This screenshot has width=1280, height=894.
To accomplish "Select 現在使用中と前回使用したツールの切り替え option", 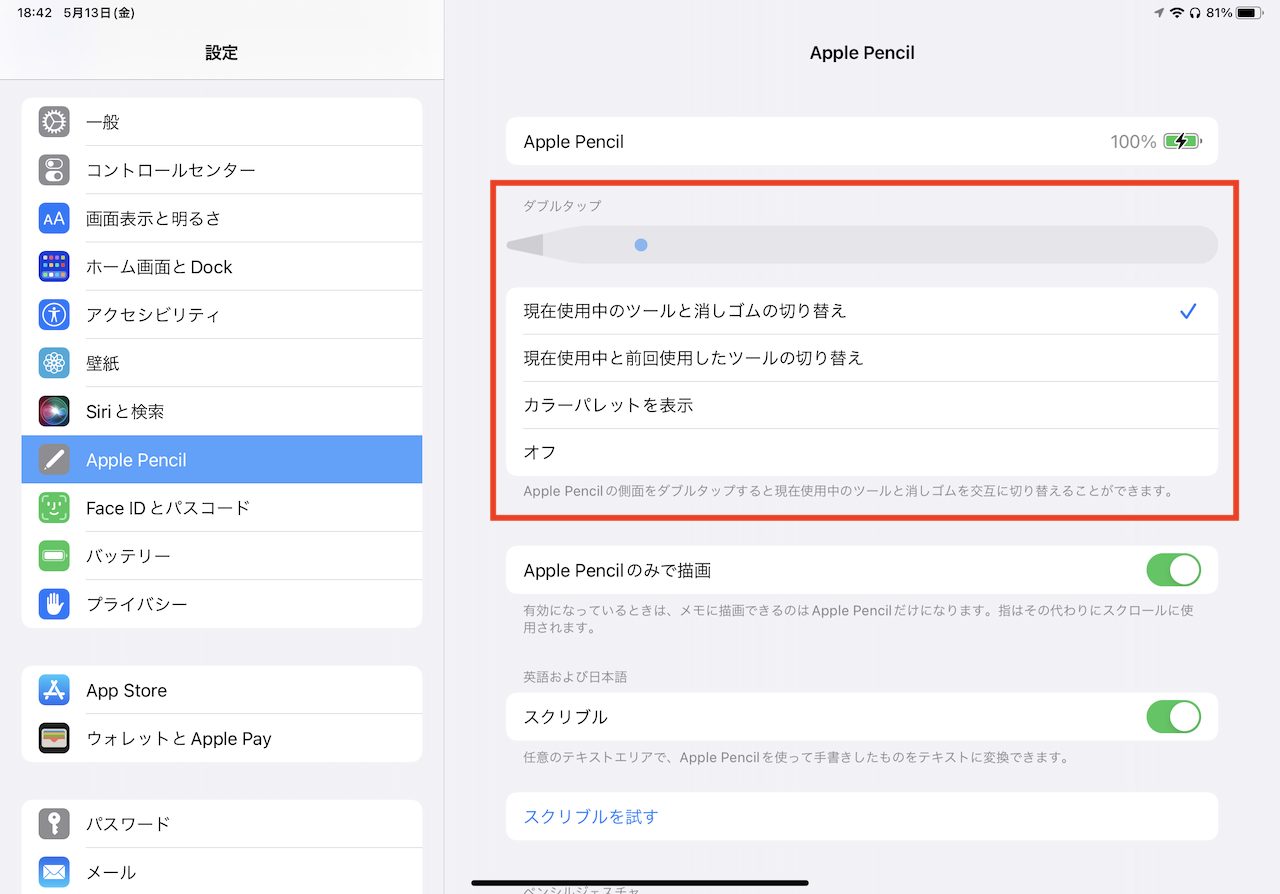I will coord(861,358).
